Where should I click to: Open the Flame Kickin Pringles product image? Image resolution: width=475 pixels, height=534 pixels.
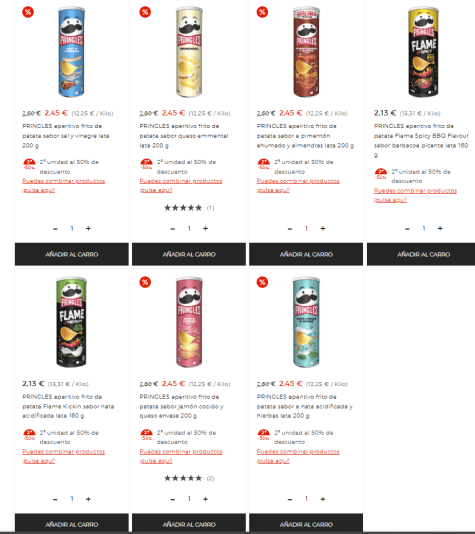pyautogui.click(x=72, y=322)
